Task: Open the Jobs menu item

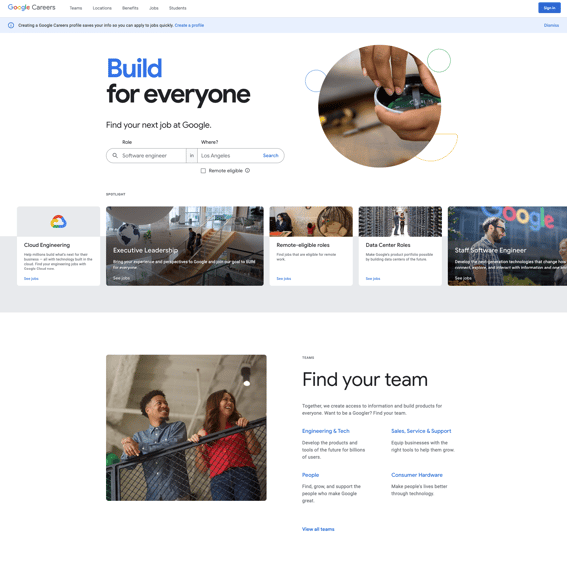Action: point(154,8)
